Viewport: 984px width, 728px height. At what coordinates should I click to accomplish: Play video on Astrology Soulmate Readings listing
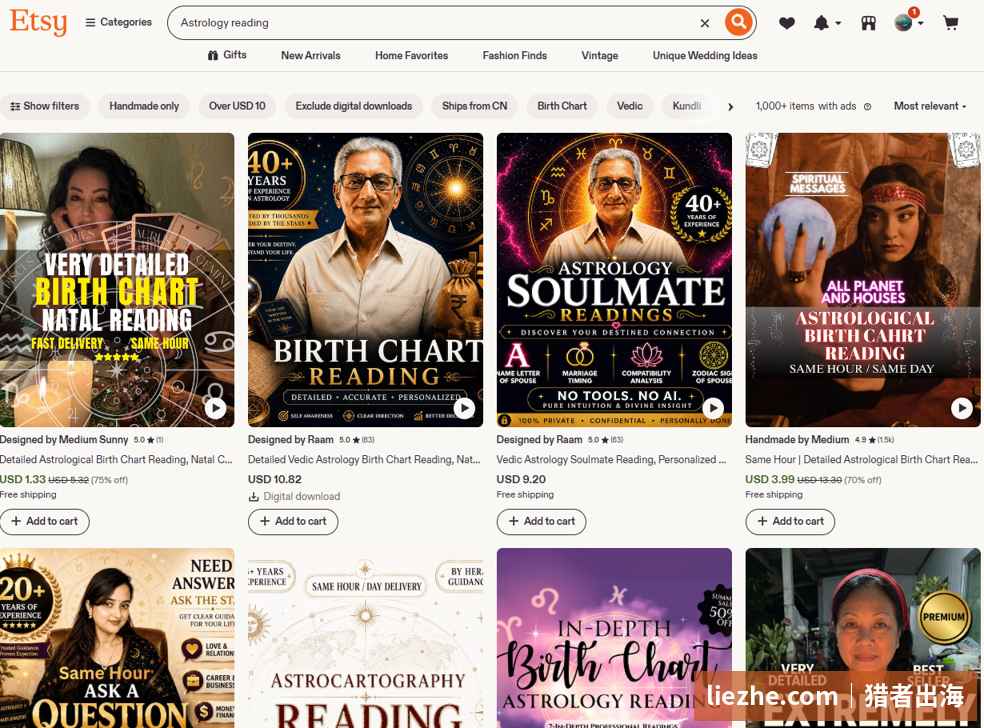(713, 409)
